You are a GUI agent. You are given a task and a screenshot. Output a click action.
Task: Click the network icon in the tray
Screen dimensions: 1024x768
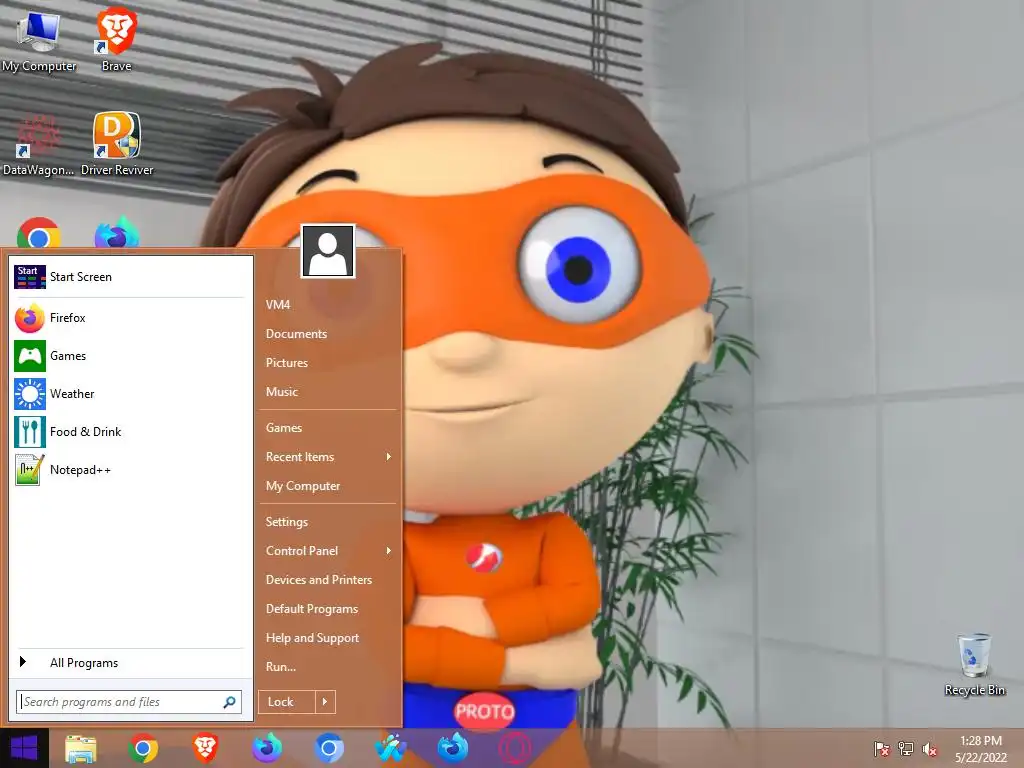[906, 749]
